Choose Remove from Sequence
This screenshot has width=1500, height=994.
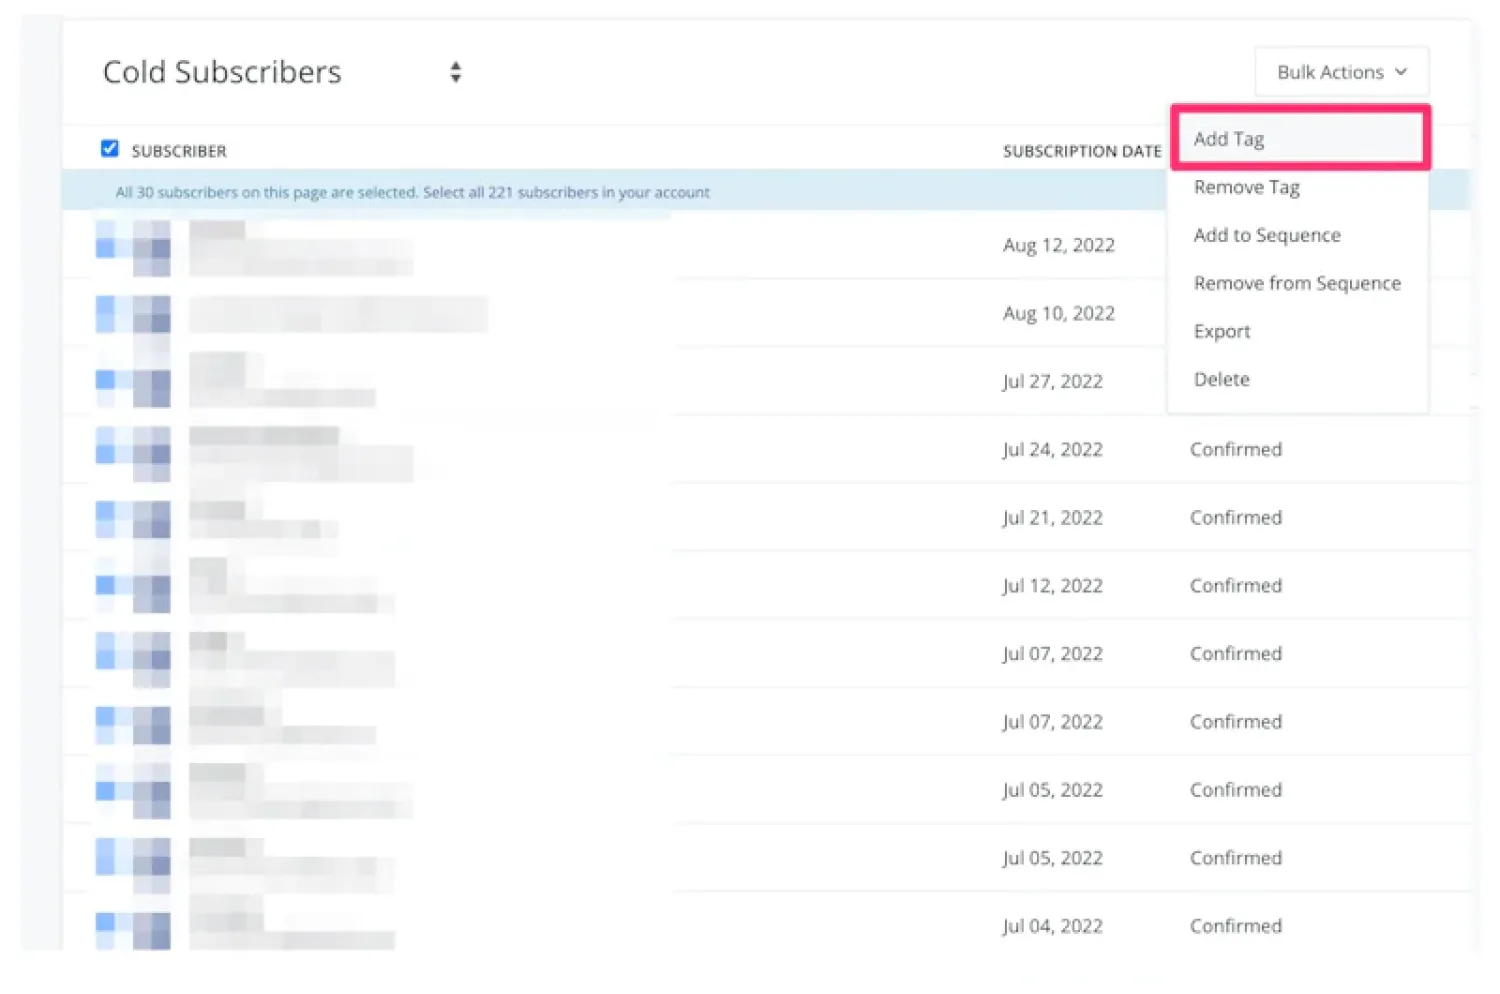tap(1296, 283)
